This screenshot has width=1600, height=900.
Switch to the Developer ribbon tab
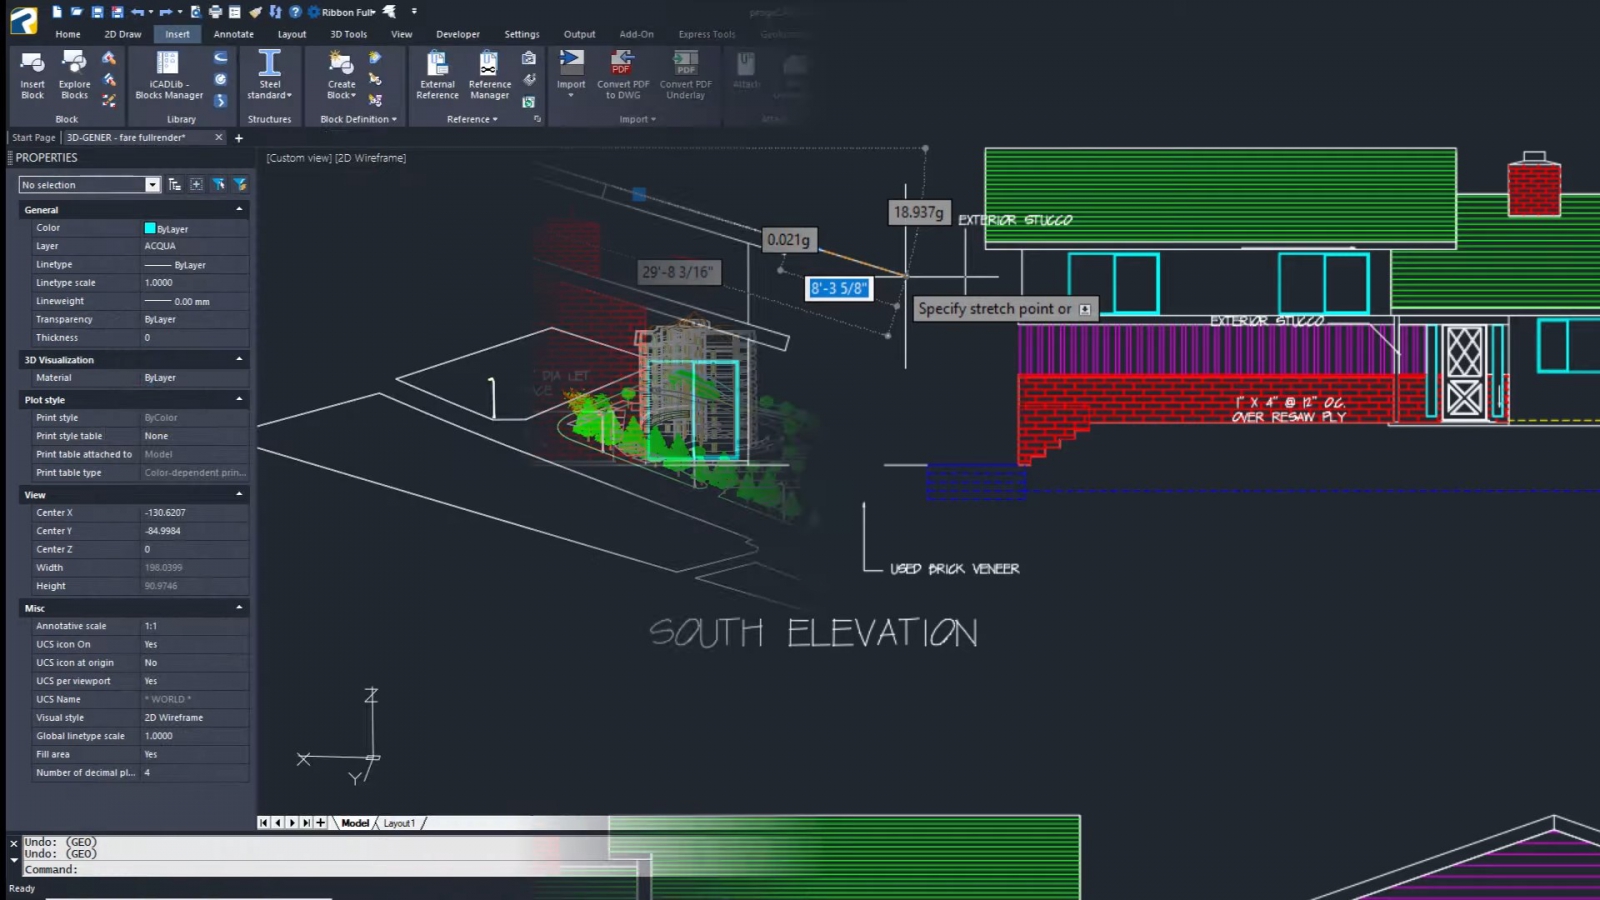click(x=458, y=34)
